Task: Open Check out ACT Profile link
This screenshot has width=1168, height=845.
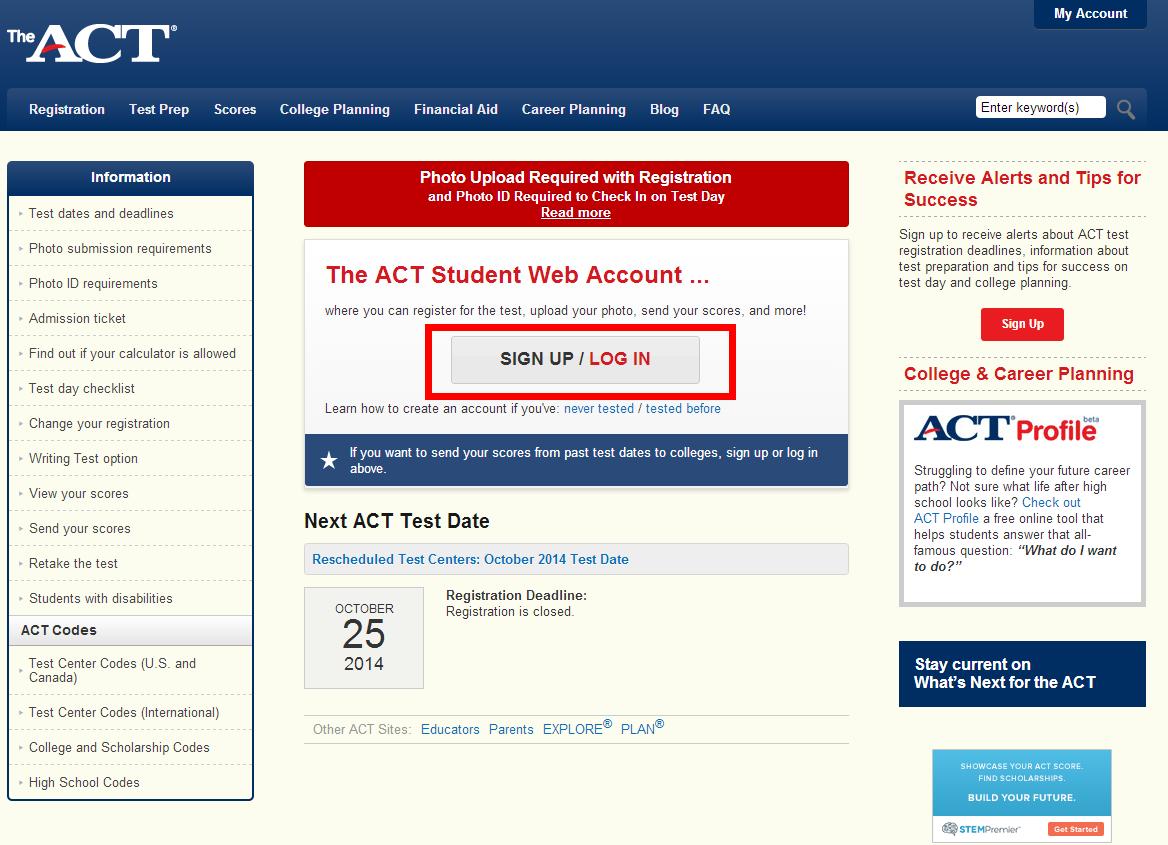Action: [997, 510]
